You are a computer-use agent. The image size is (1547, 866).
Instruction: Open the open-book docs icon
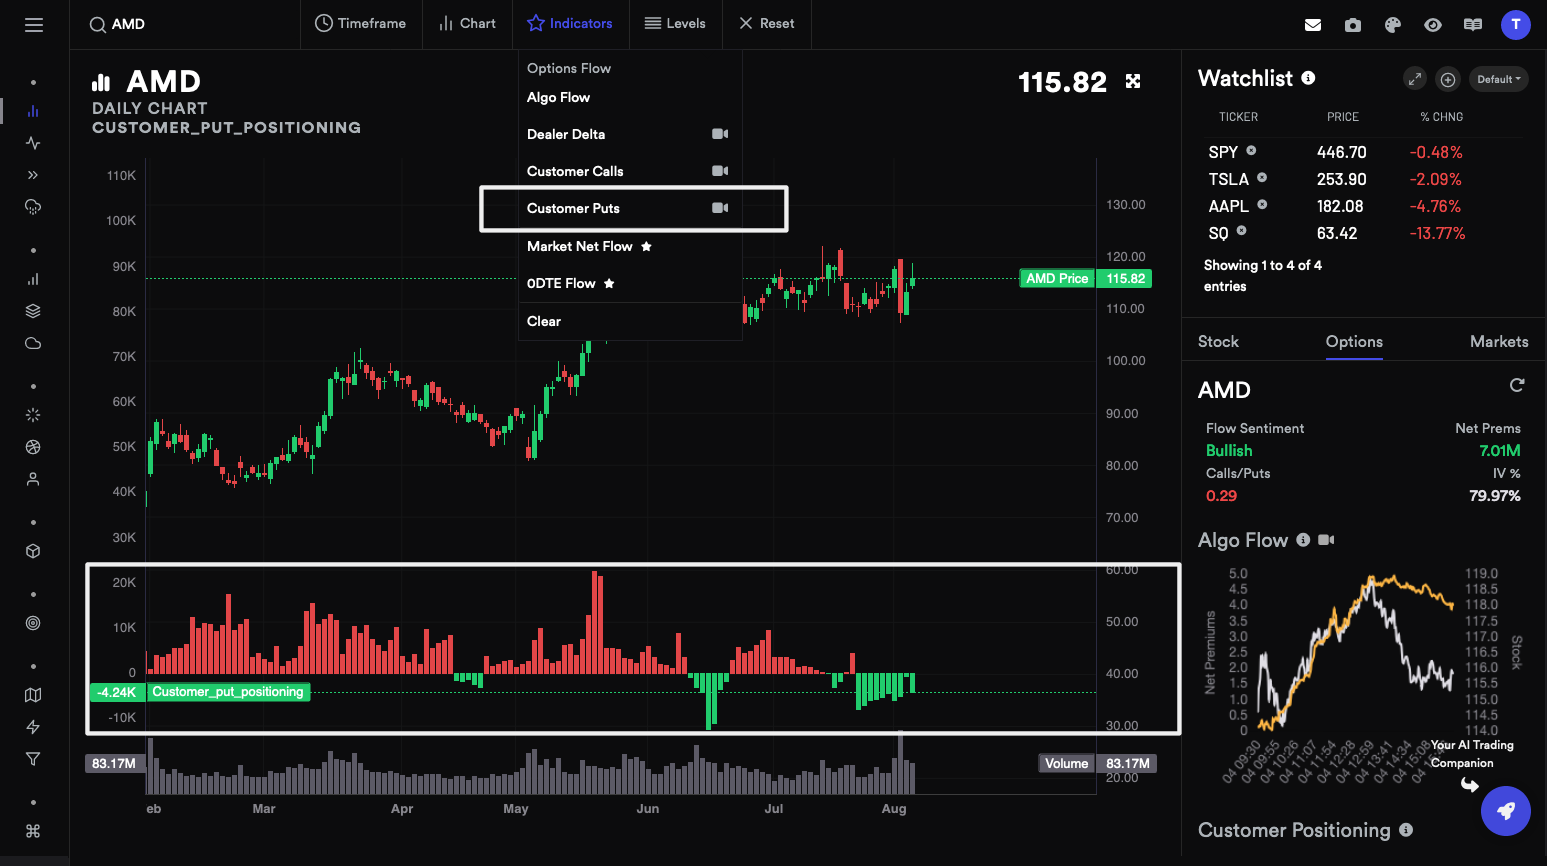click(1473, 25)
